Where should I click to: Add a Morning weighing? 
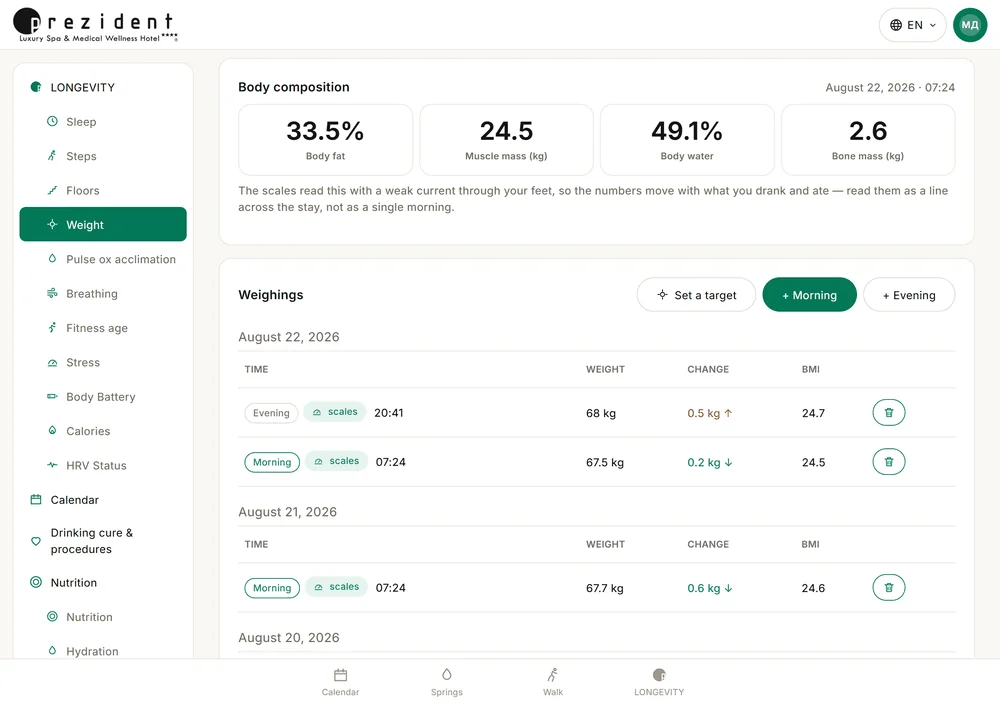point(809,295)
